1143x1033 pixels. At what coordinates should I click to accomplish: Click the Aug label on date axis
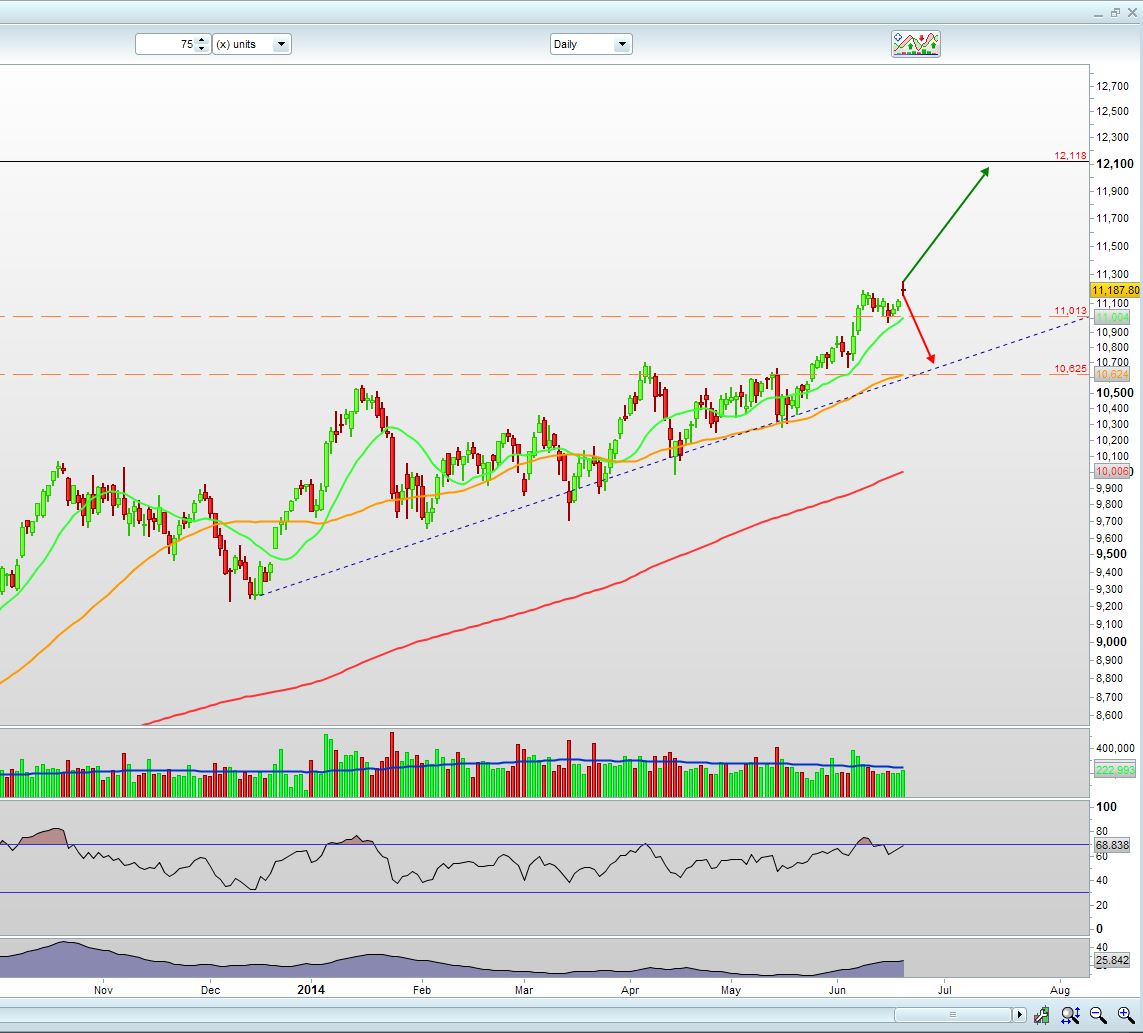[1060, 990]
